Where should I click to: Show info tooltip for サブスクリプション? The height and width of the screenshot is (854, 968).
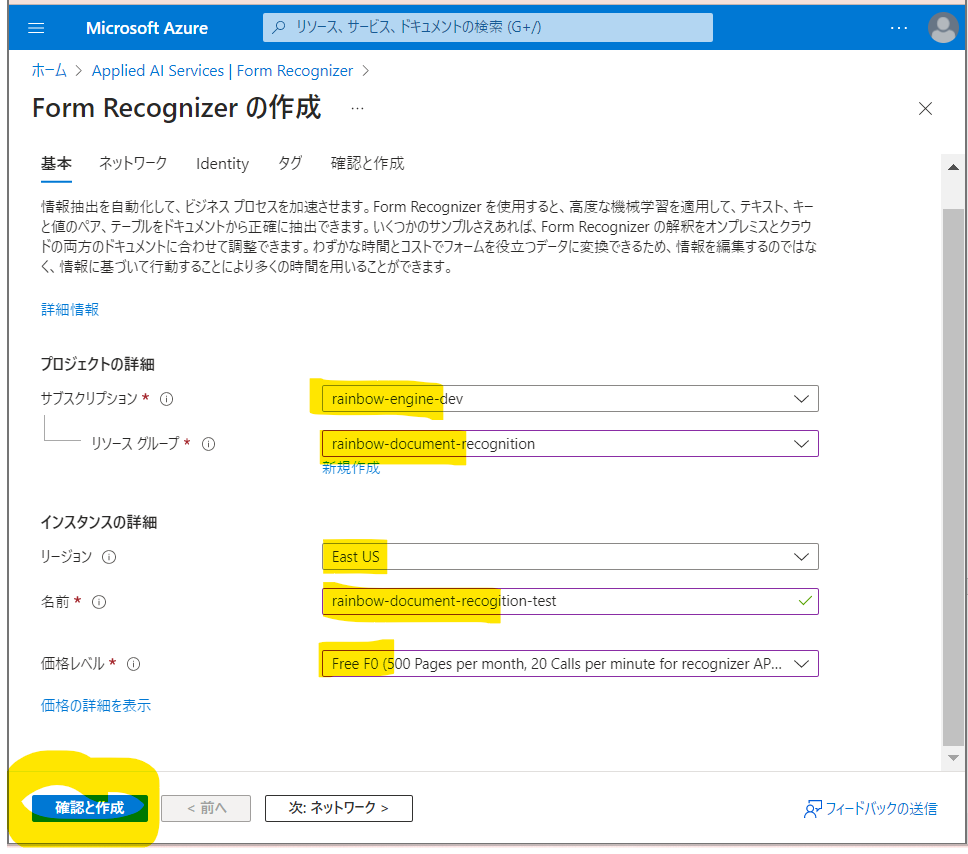[x=166, y=399]
